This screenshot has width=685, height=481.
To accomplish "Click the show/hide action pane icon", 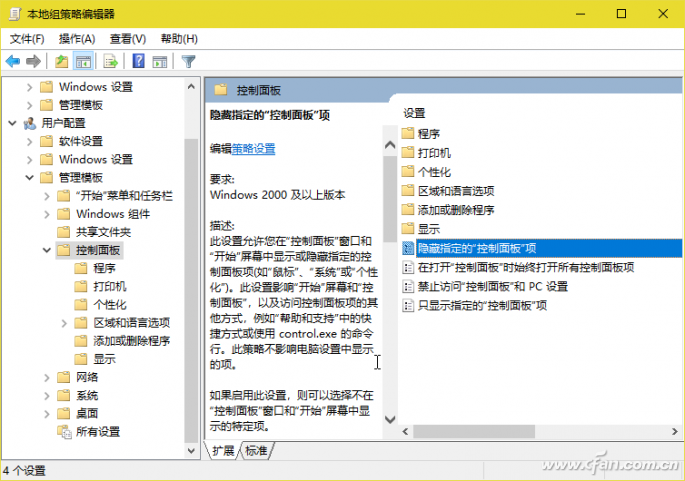I will 159,61.
